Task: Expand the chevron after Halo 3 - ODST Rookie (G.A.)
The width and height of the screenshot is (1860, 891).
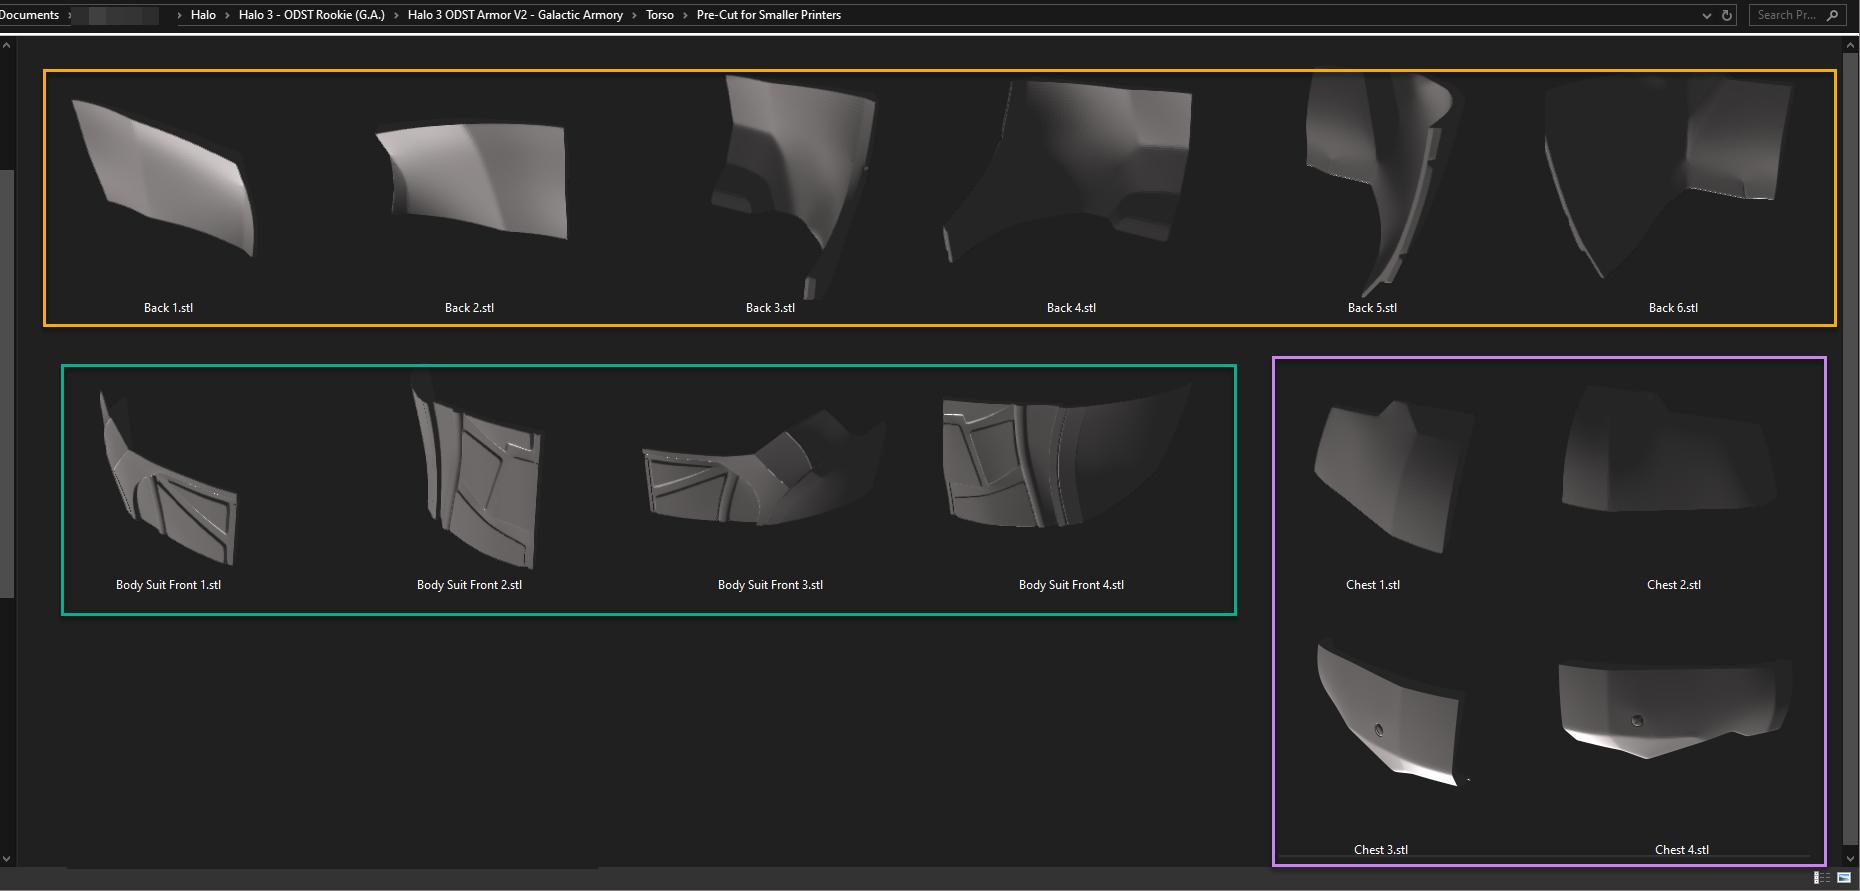Action: point(396,15)
